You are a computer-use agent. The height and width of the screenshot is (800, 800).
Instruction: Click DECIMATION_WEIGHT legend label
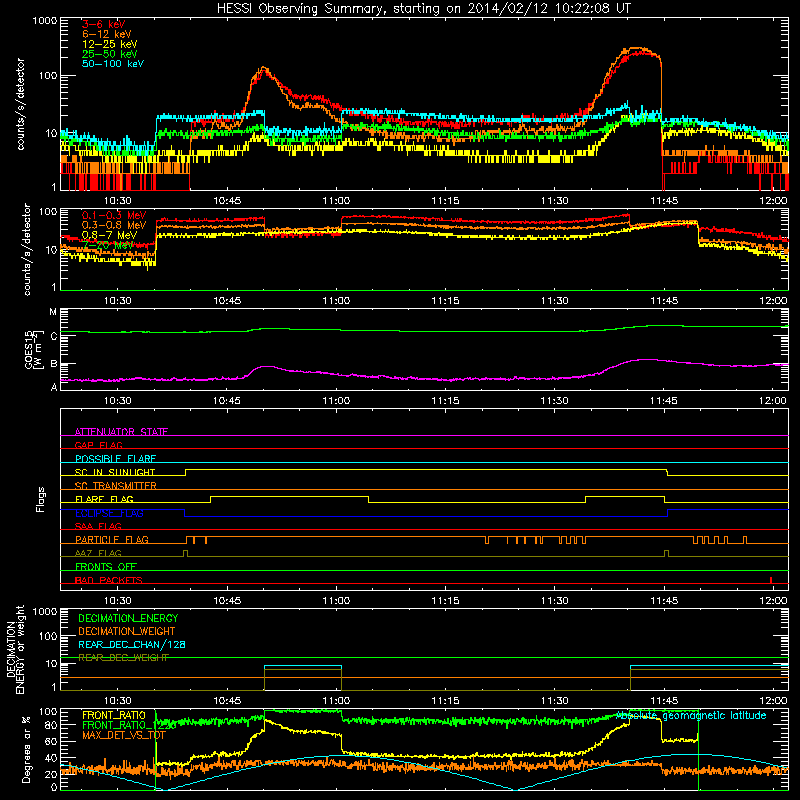127,631
